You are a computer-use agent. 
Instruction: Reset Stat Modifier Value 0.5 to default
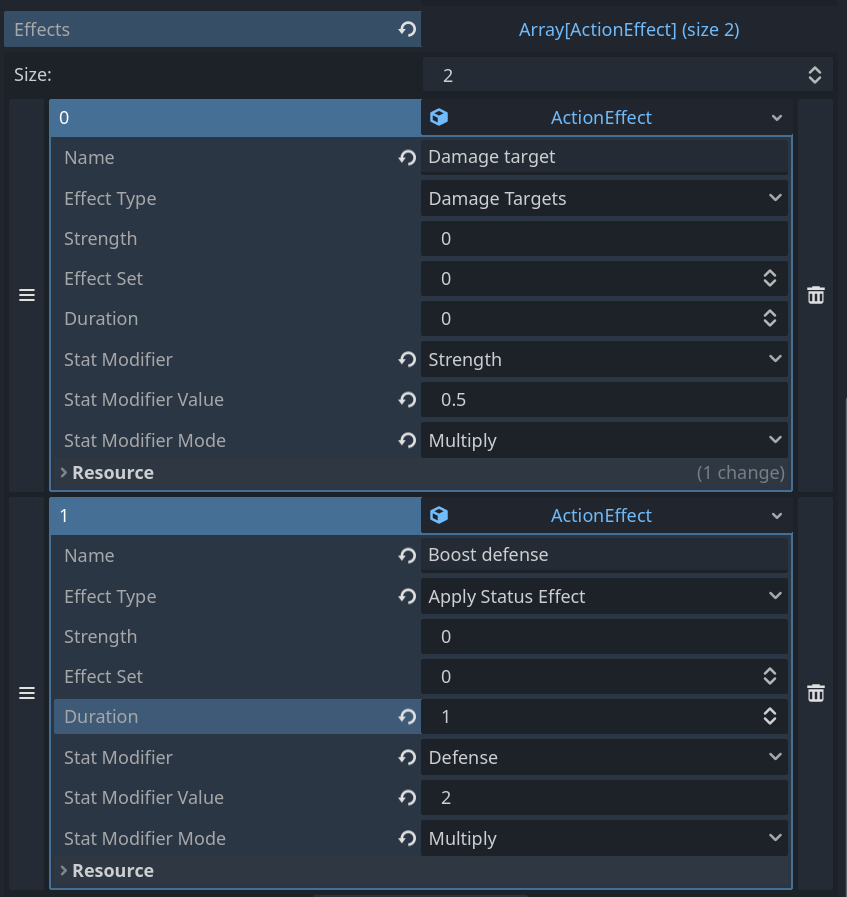[x=407, y=399]
